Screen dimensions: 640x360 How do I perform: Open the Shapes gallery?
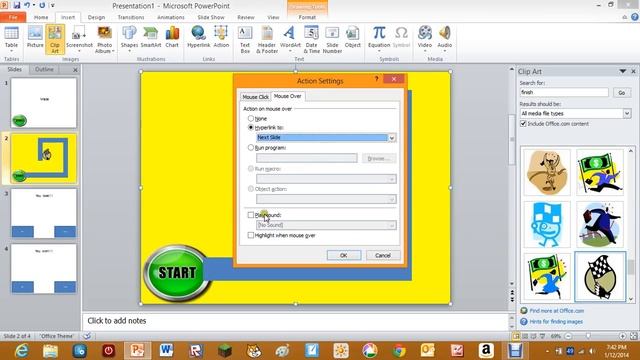129,39
